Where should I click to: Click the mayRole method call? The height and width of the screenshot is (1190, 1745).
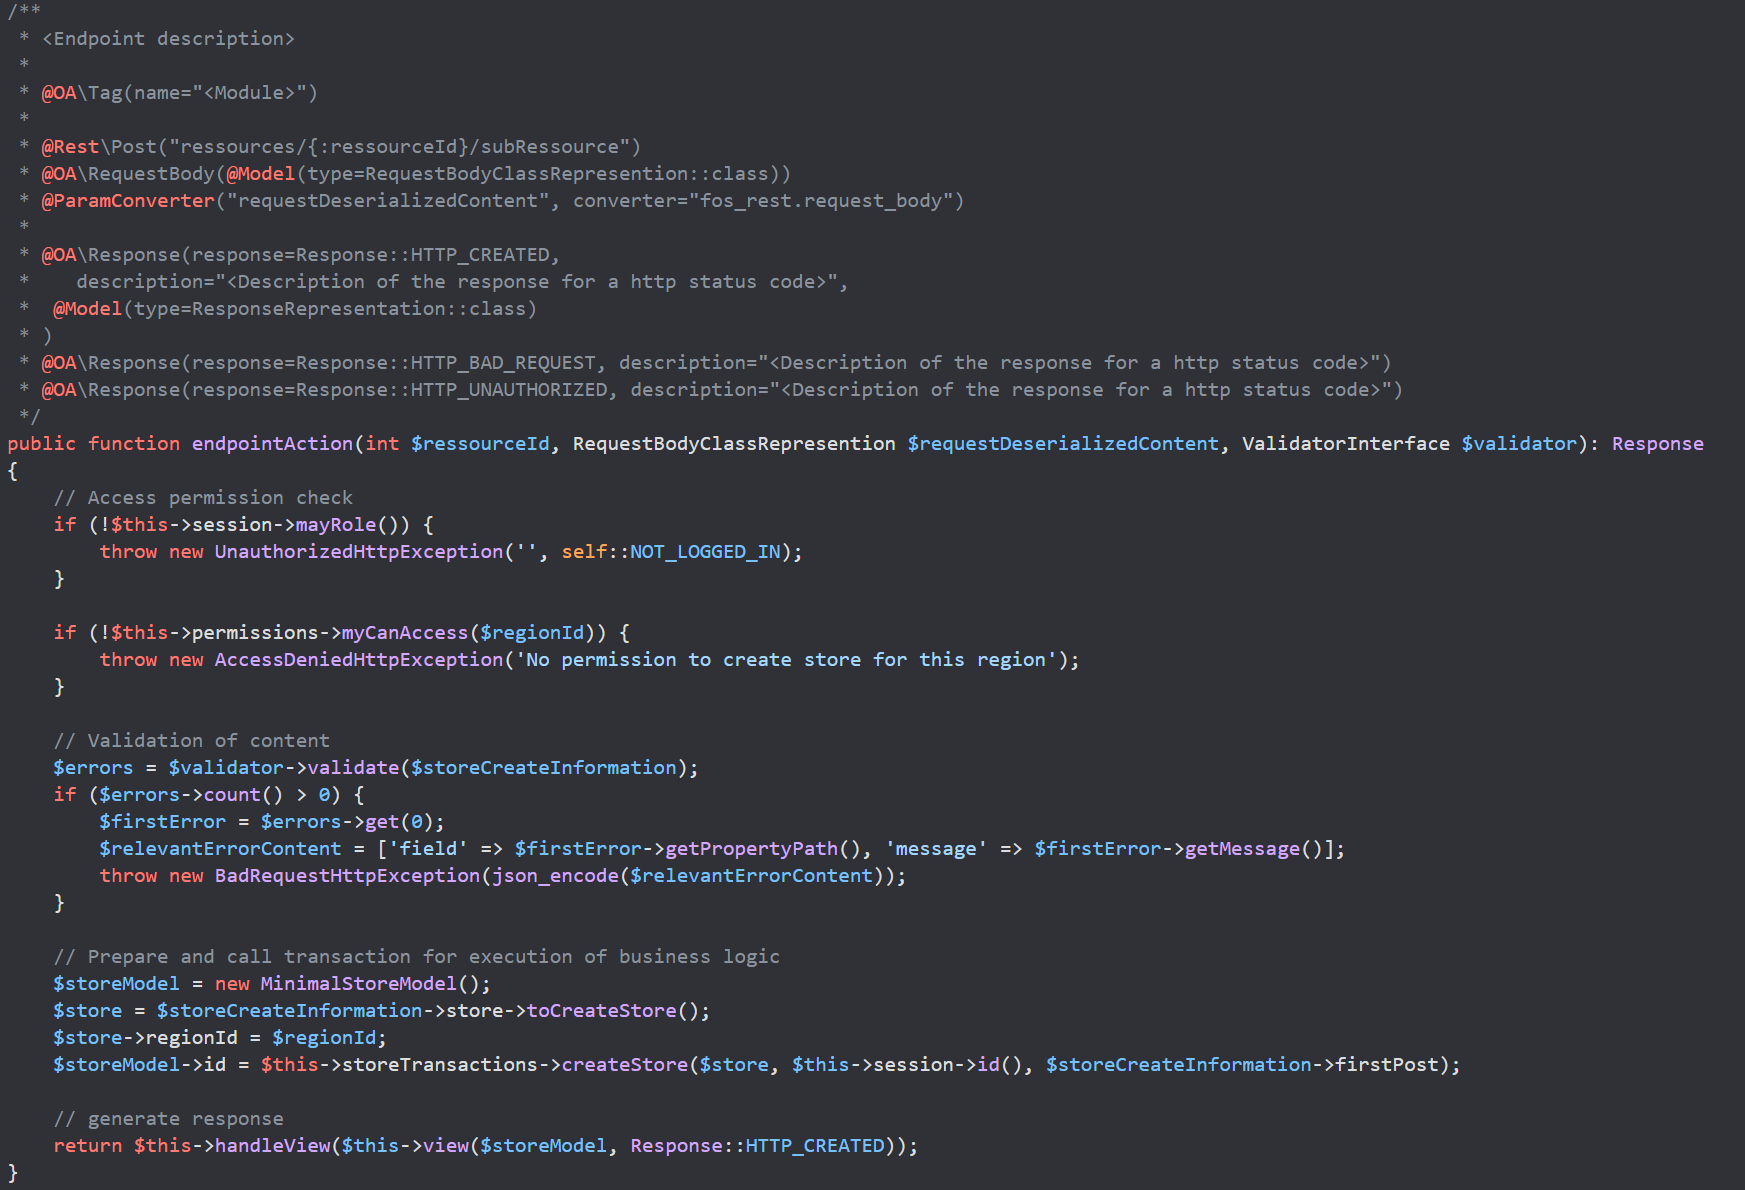(336, 525)
